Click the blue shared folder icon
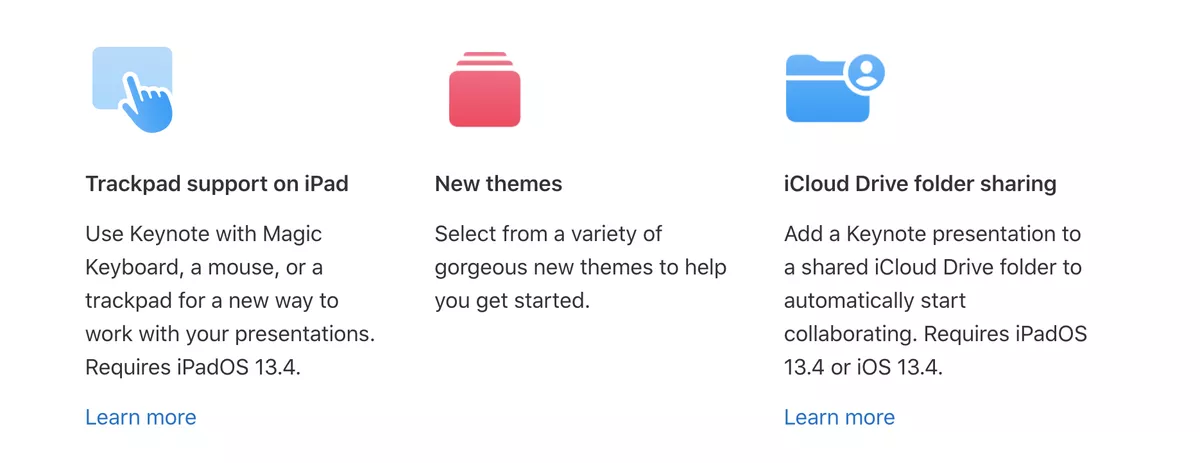This screenshot has height=463, width=1200. point(835,88)
